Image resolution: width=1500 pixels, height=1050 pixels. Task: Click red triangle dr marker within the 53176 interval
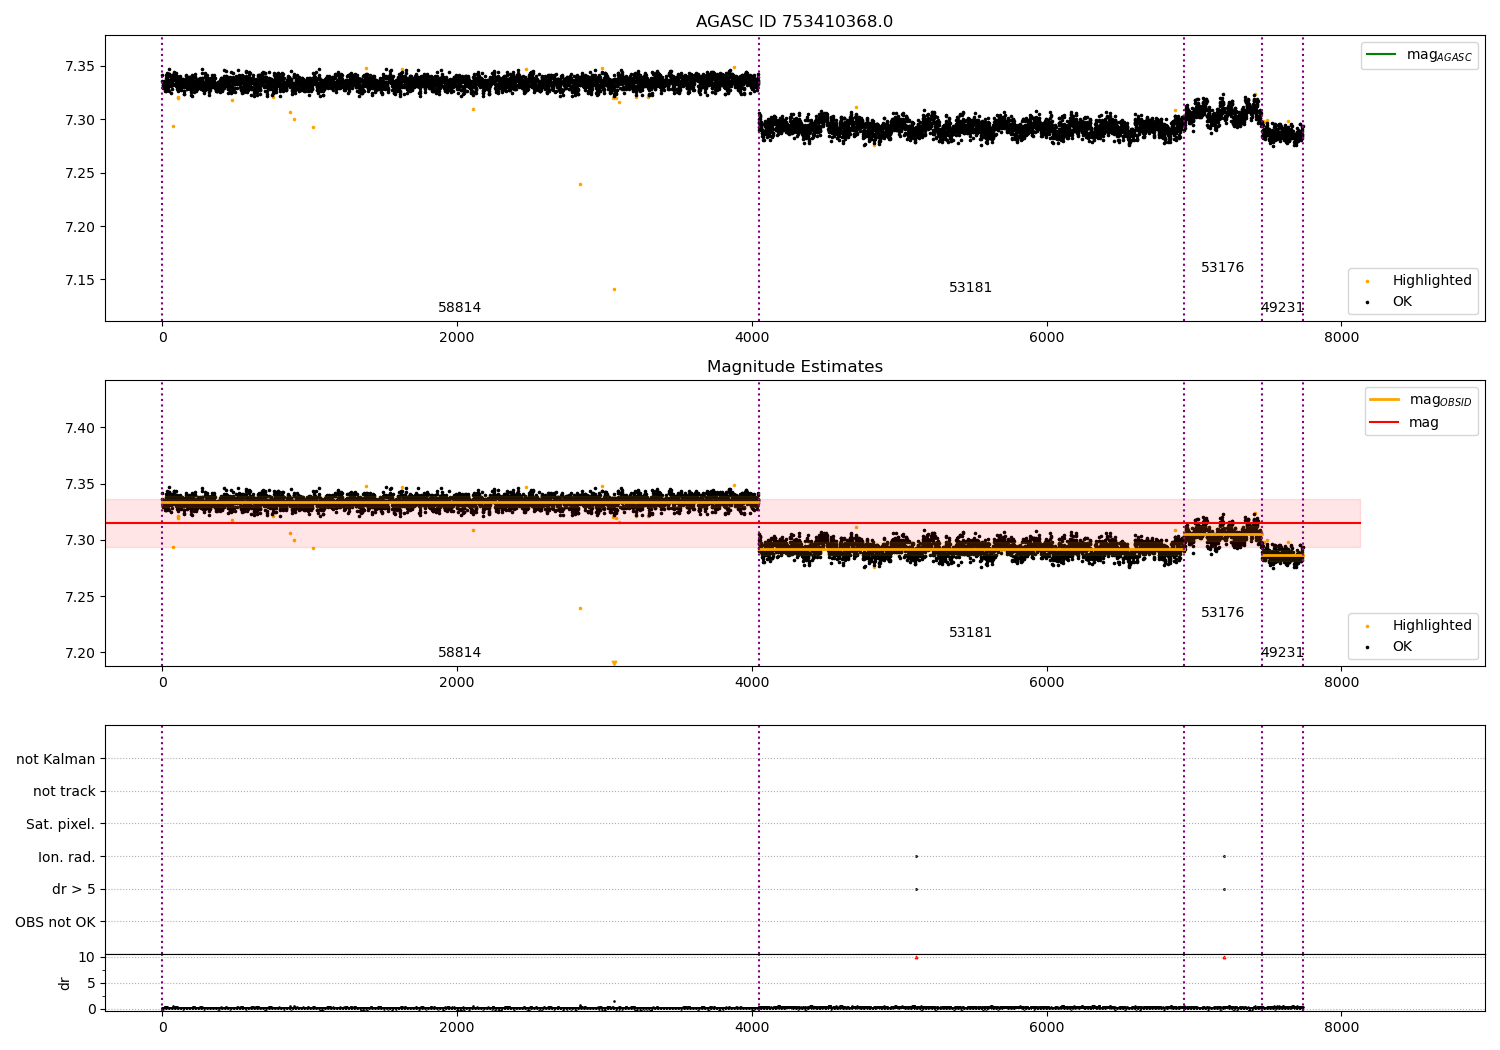click(1224, 957)
